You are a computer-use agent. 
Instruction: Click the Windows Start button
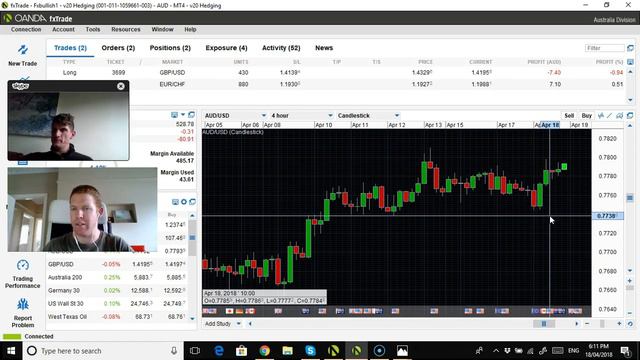coord(11,351)
